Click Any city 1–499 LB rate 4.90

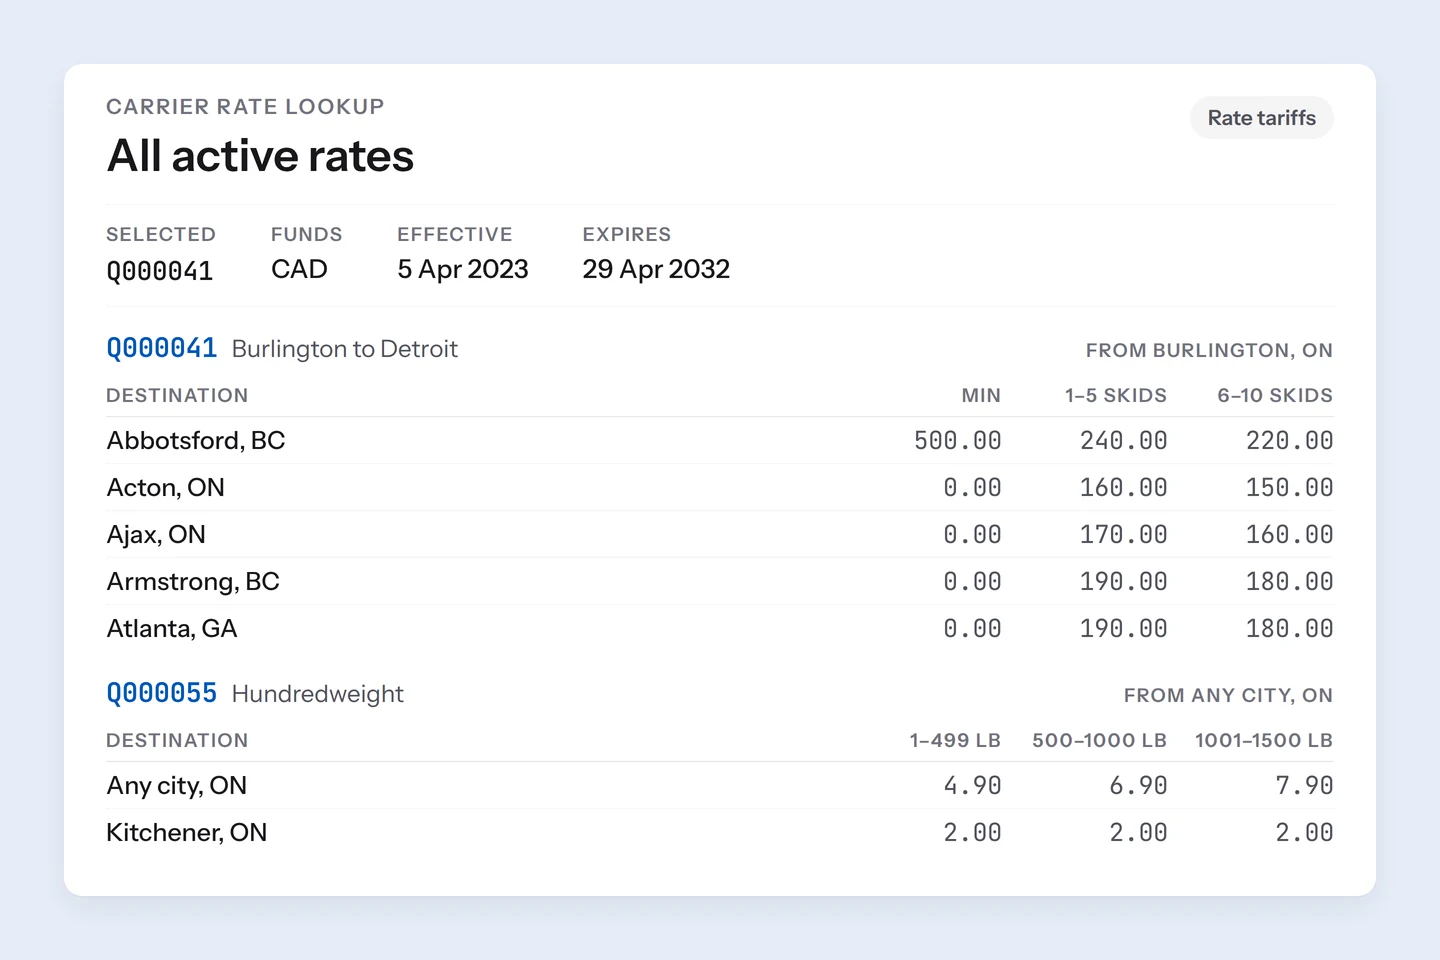pyautogui.click(x=972, y=785)
